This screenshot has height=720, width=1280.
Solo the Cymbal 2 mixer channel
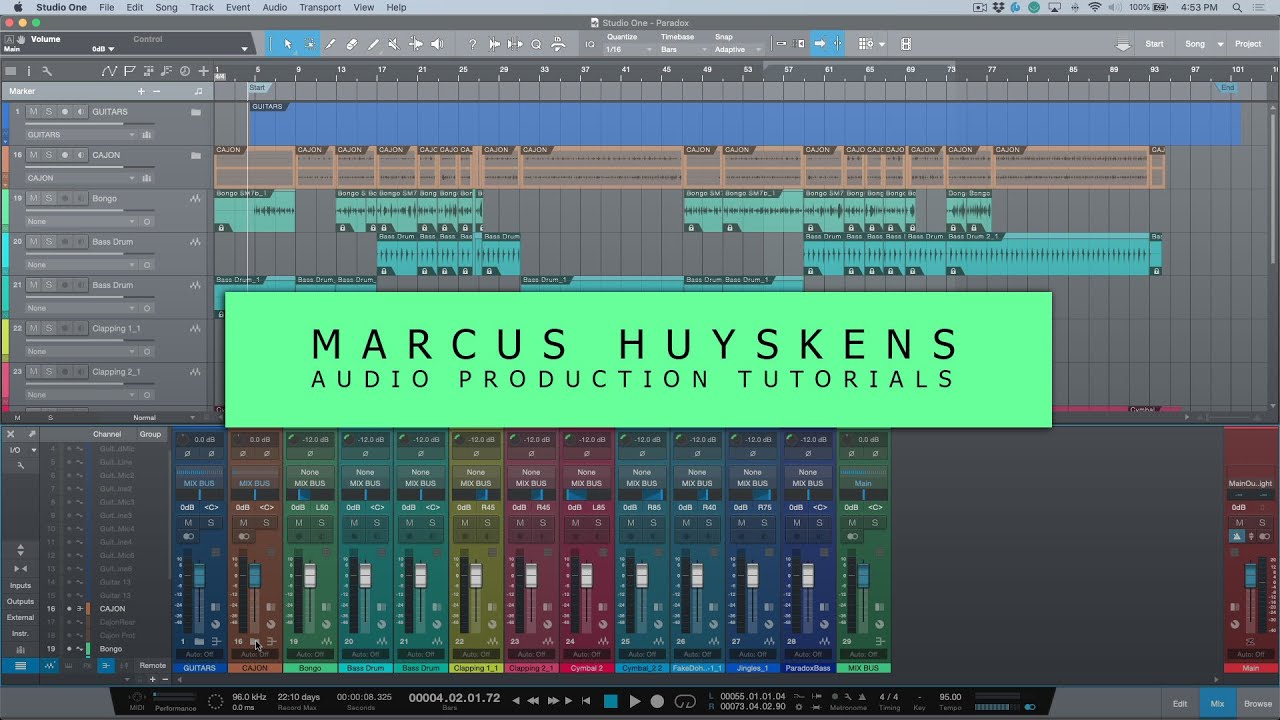(597, 523)
